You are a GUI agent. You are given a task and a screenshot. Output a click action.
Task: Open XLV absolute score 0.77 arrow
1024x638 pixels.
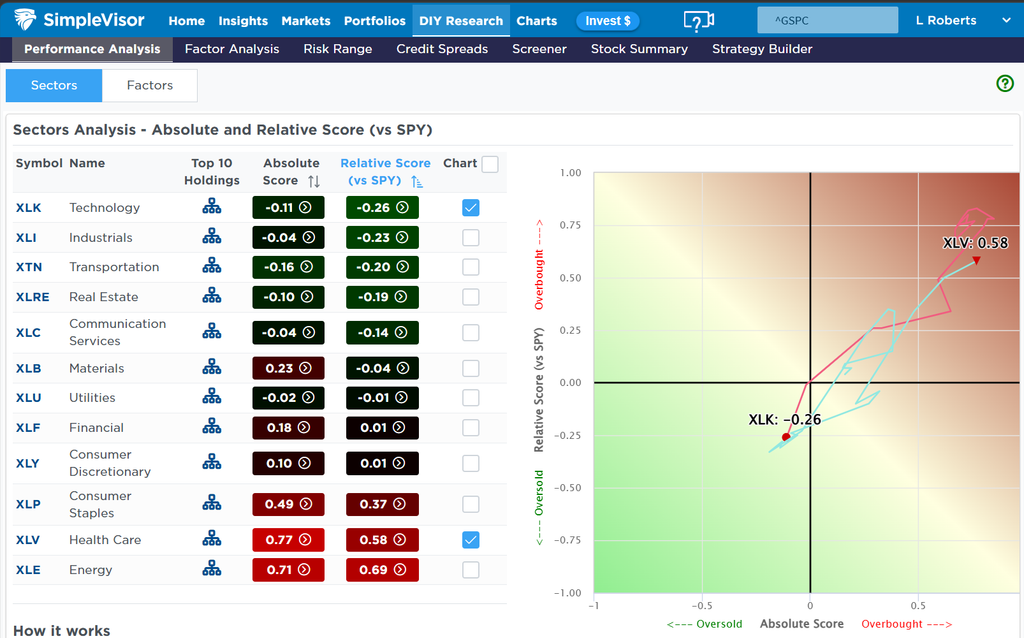point(305,540)
